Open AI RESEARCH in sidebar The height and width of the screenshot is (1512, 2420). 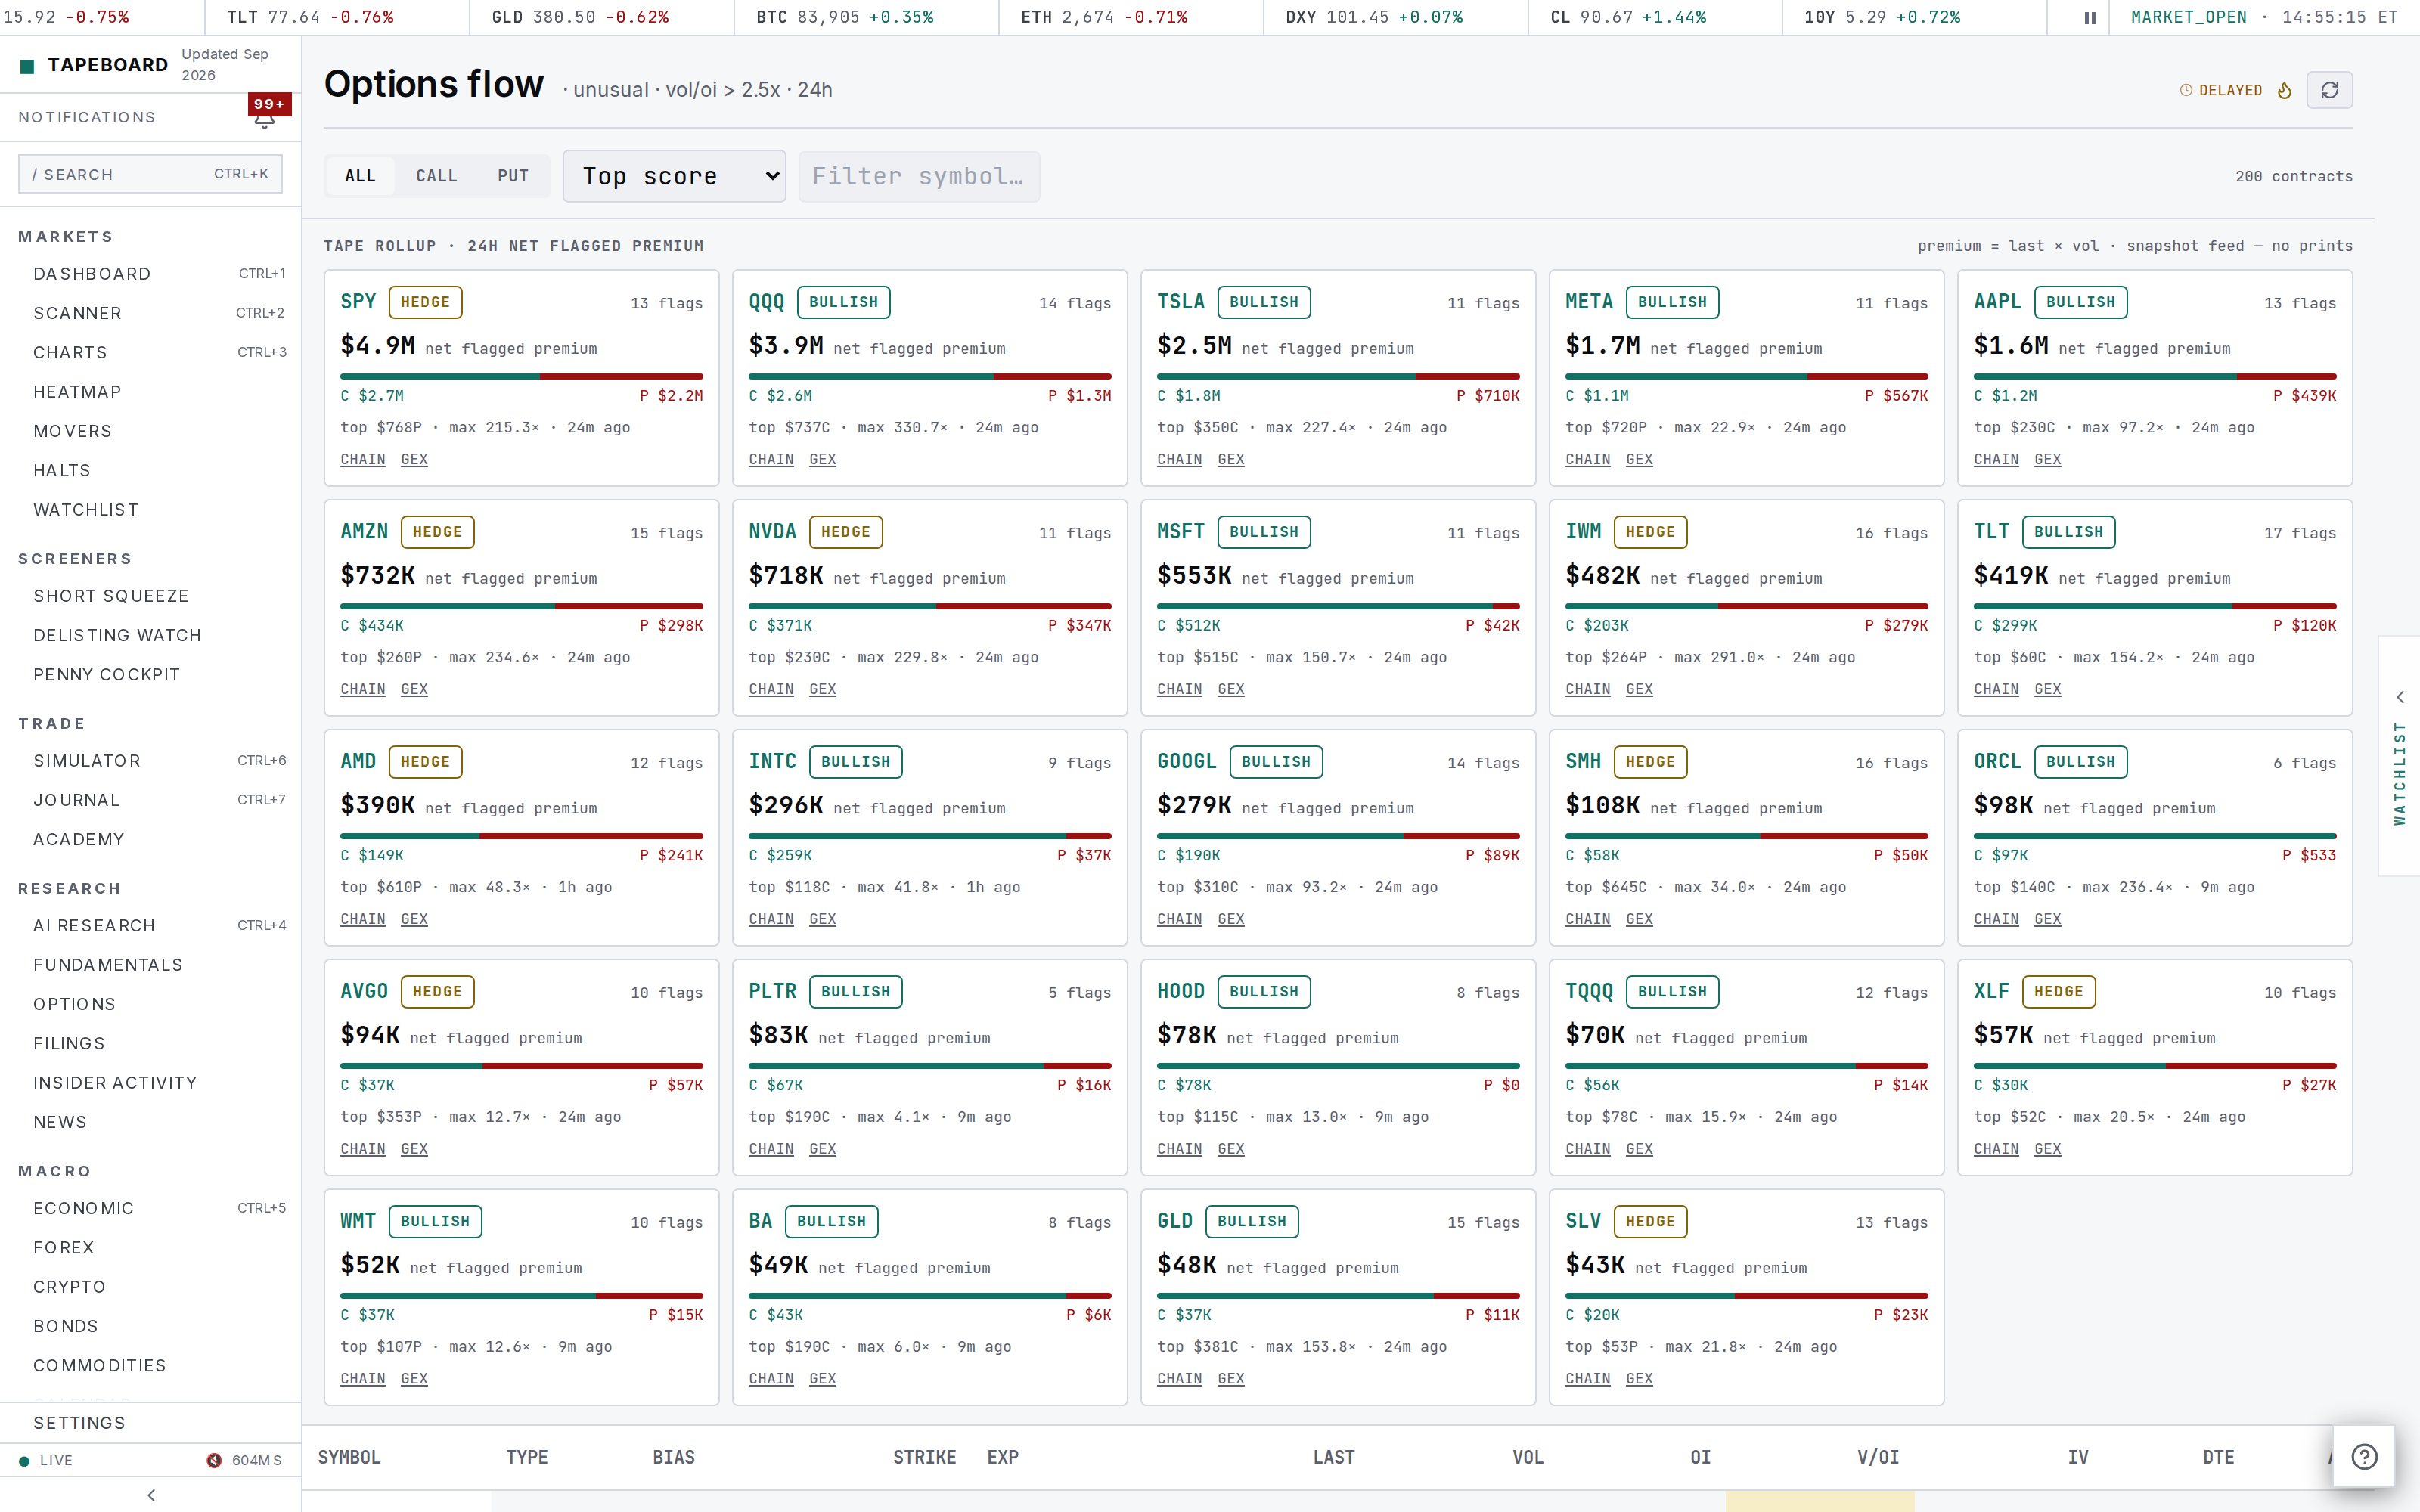pos(150,926)
